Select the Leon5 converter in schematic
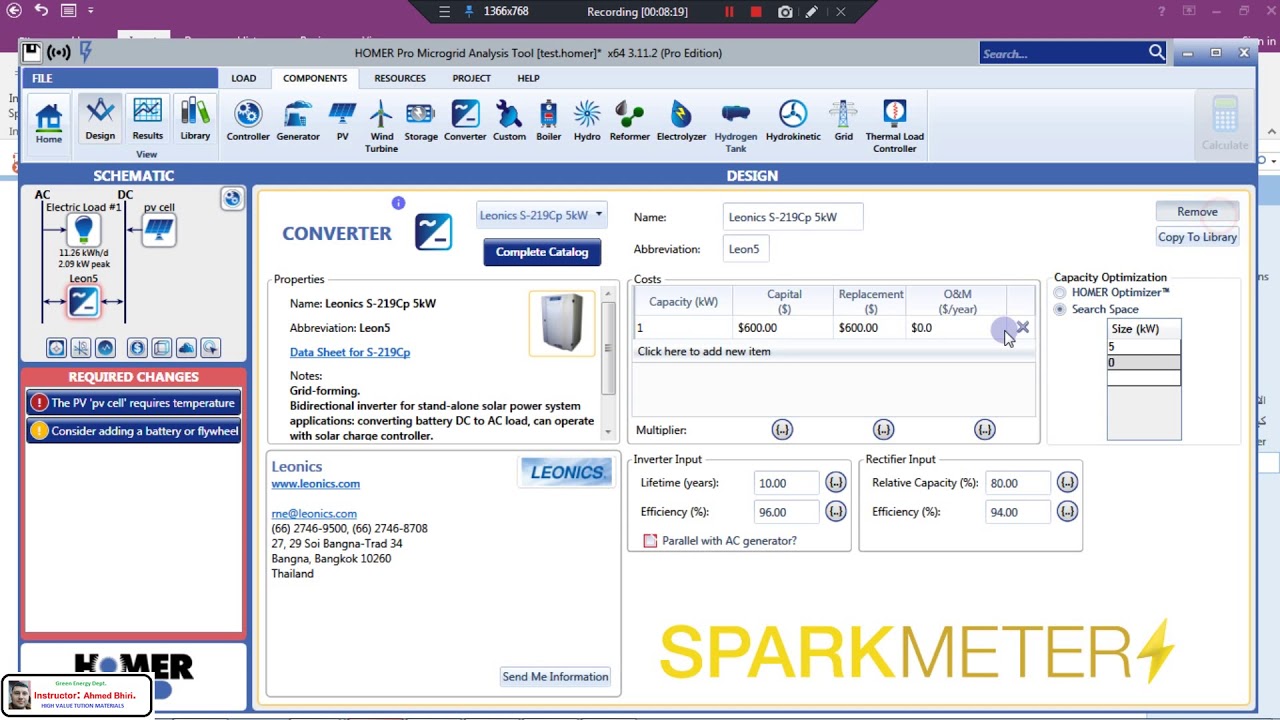Viewport: 1280px width, 720px height. click(83, 301)
